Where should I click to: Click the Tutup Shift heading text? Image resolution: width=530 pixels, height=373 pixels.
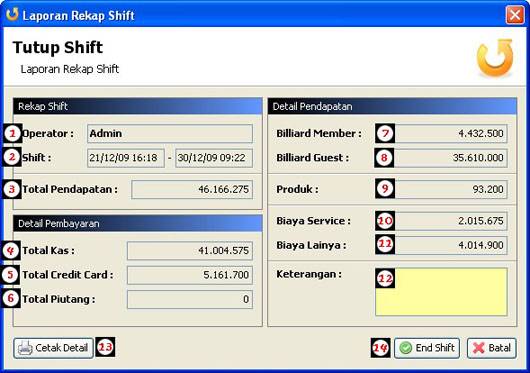57,47
